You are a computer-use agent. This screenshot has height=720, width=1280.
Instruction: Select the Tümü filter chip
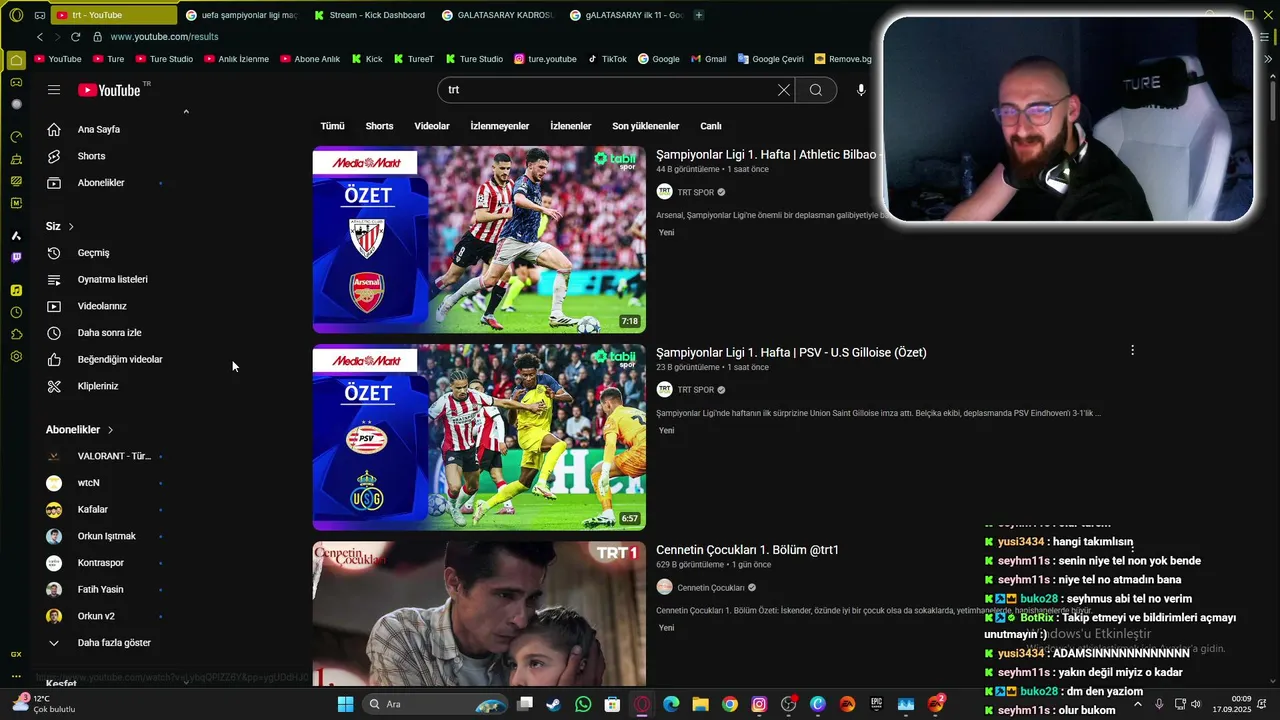point(332,126)
